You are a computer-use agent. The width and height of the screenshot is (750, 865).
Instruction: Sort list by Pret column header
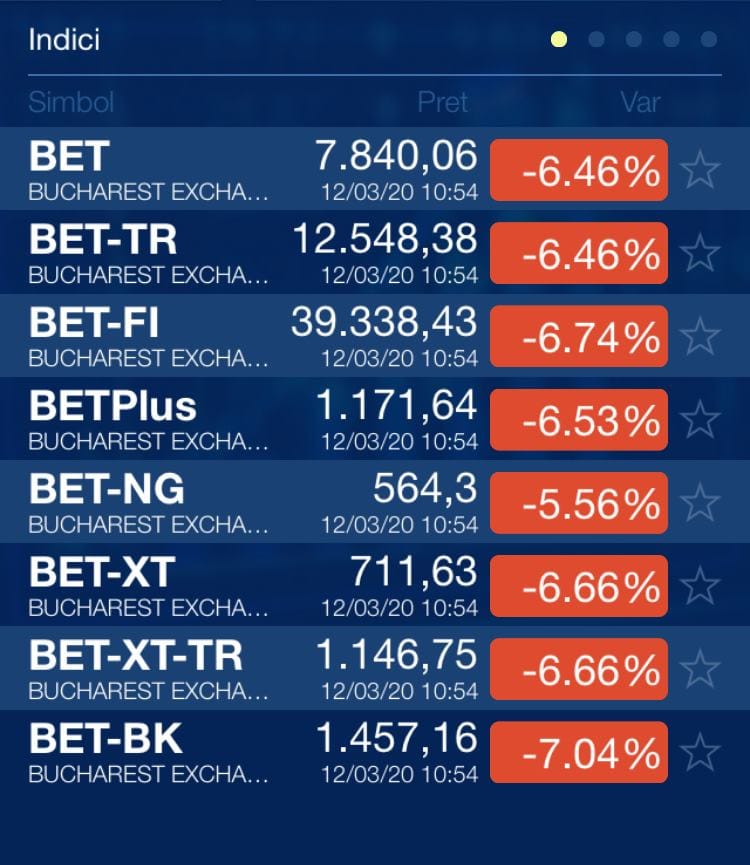[x=442, y=102]
